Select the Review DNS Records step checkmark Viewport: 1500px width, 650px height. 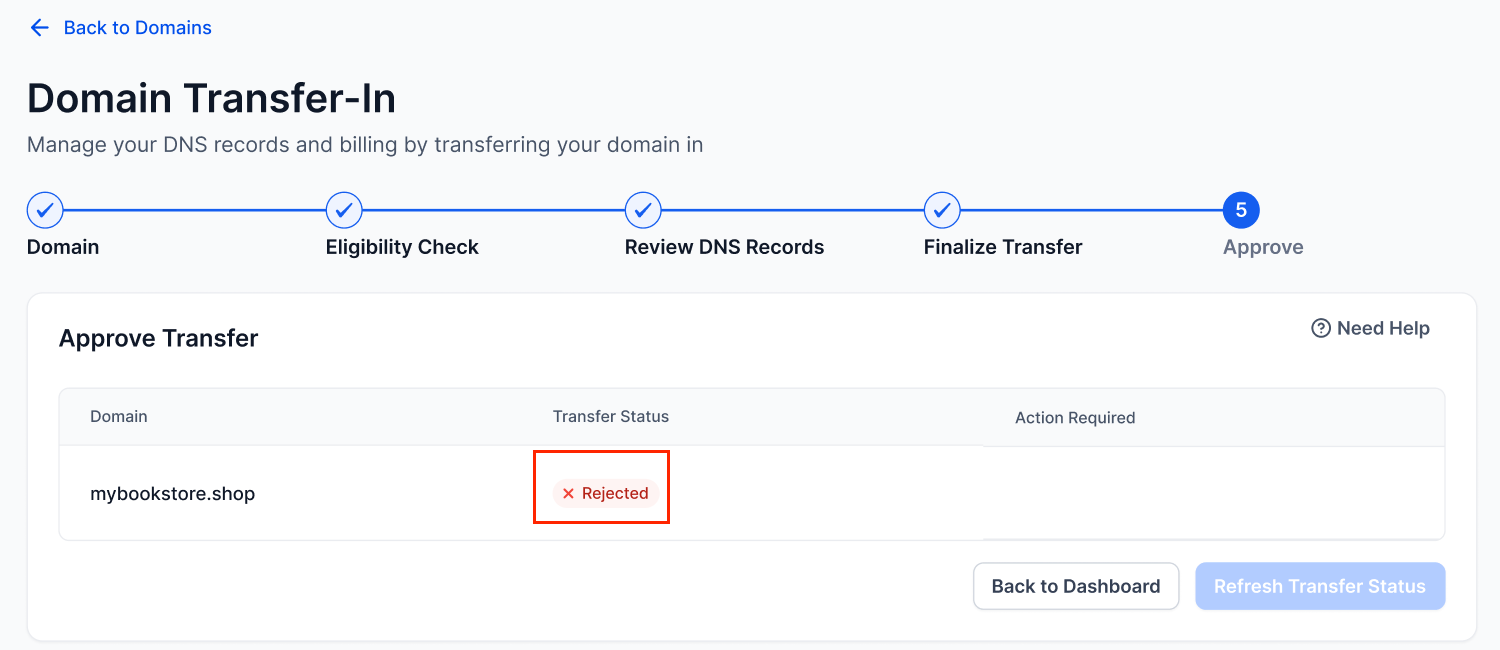(x=643, y=211)
